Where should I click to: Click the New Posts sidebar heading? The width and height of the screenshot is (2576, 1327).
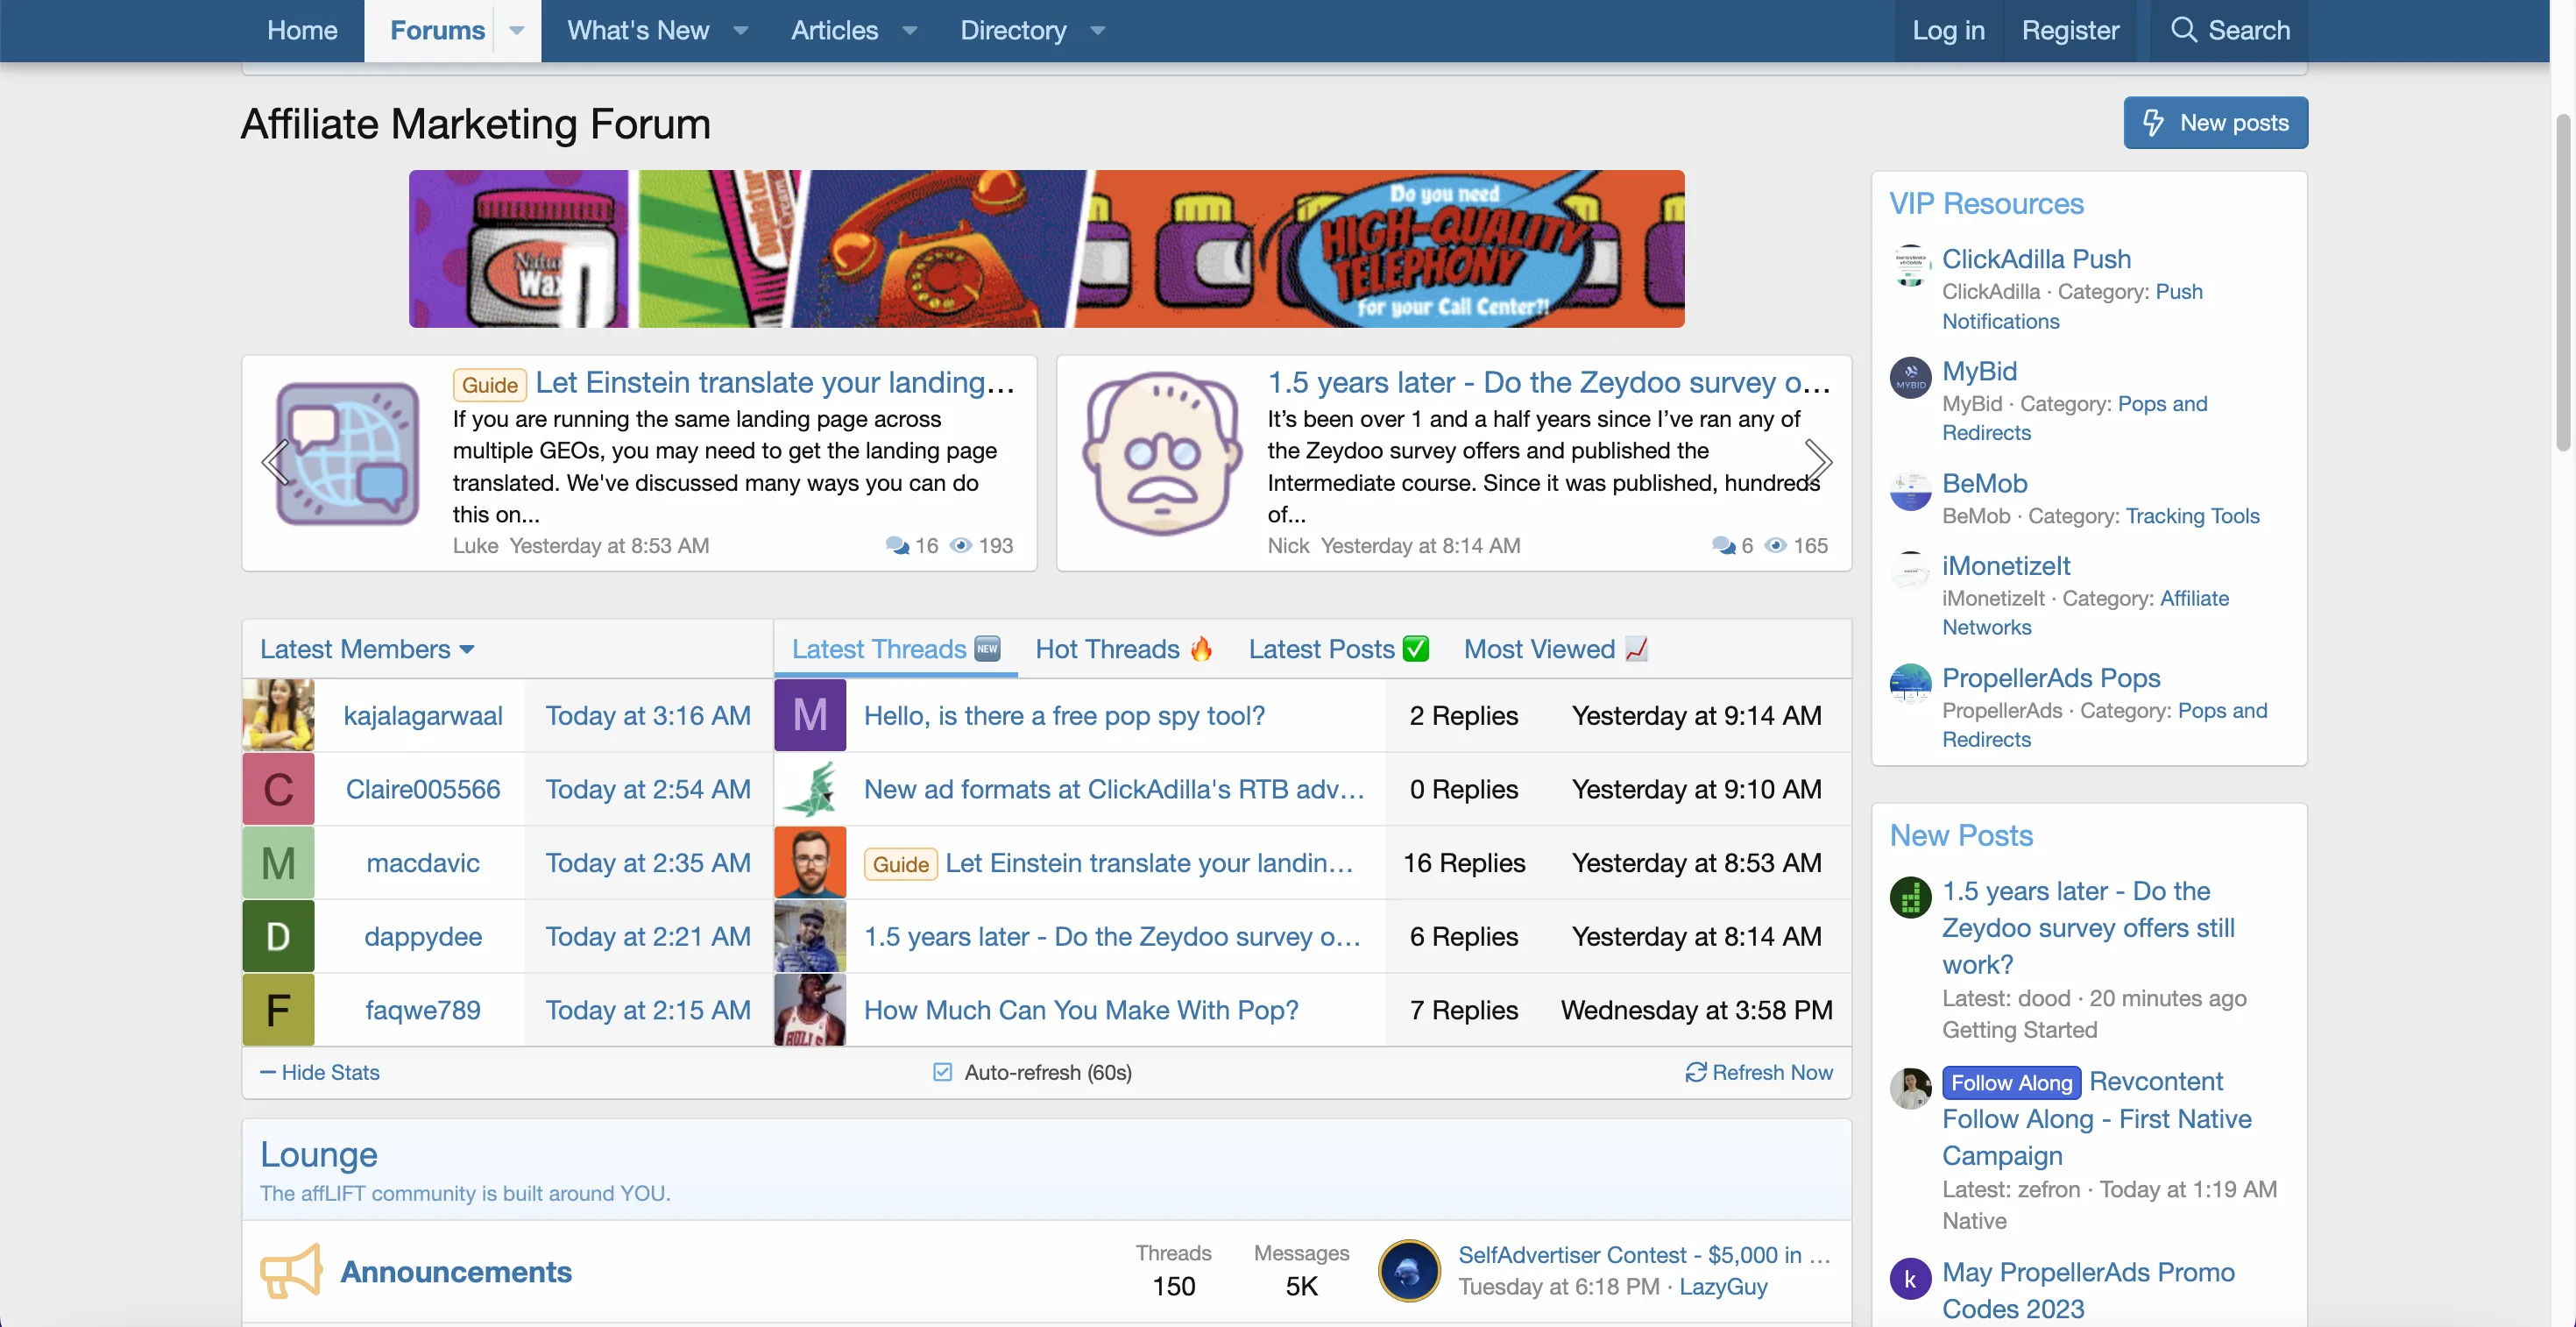1961,835
